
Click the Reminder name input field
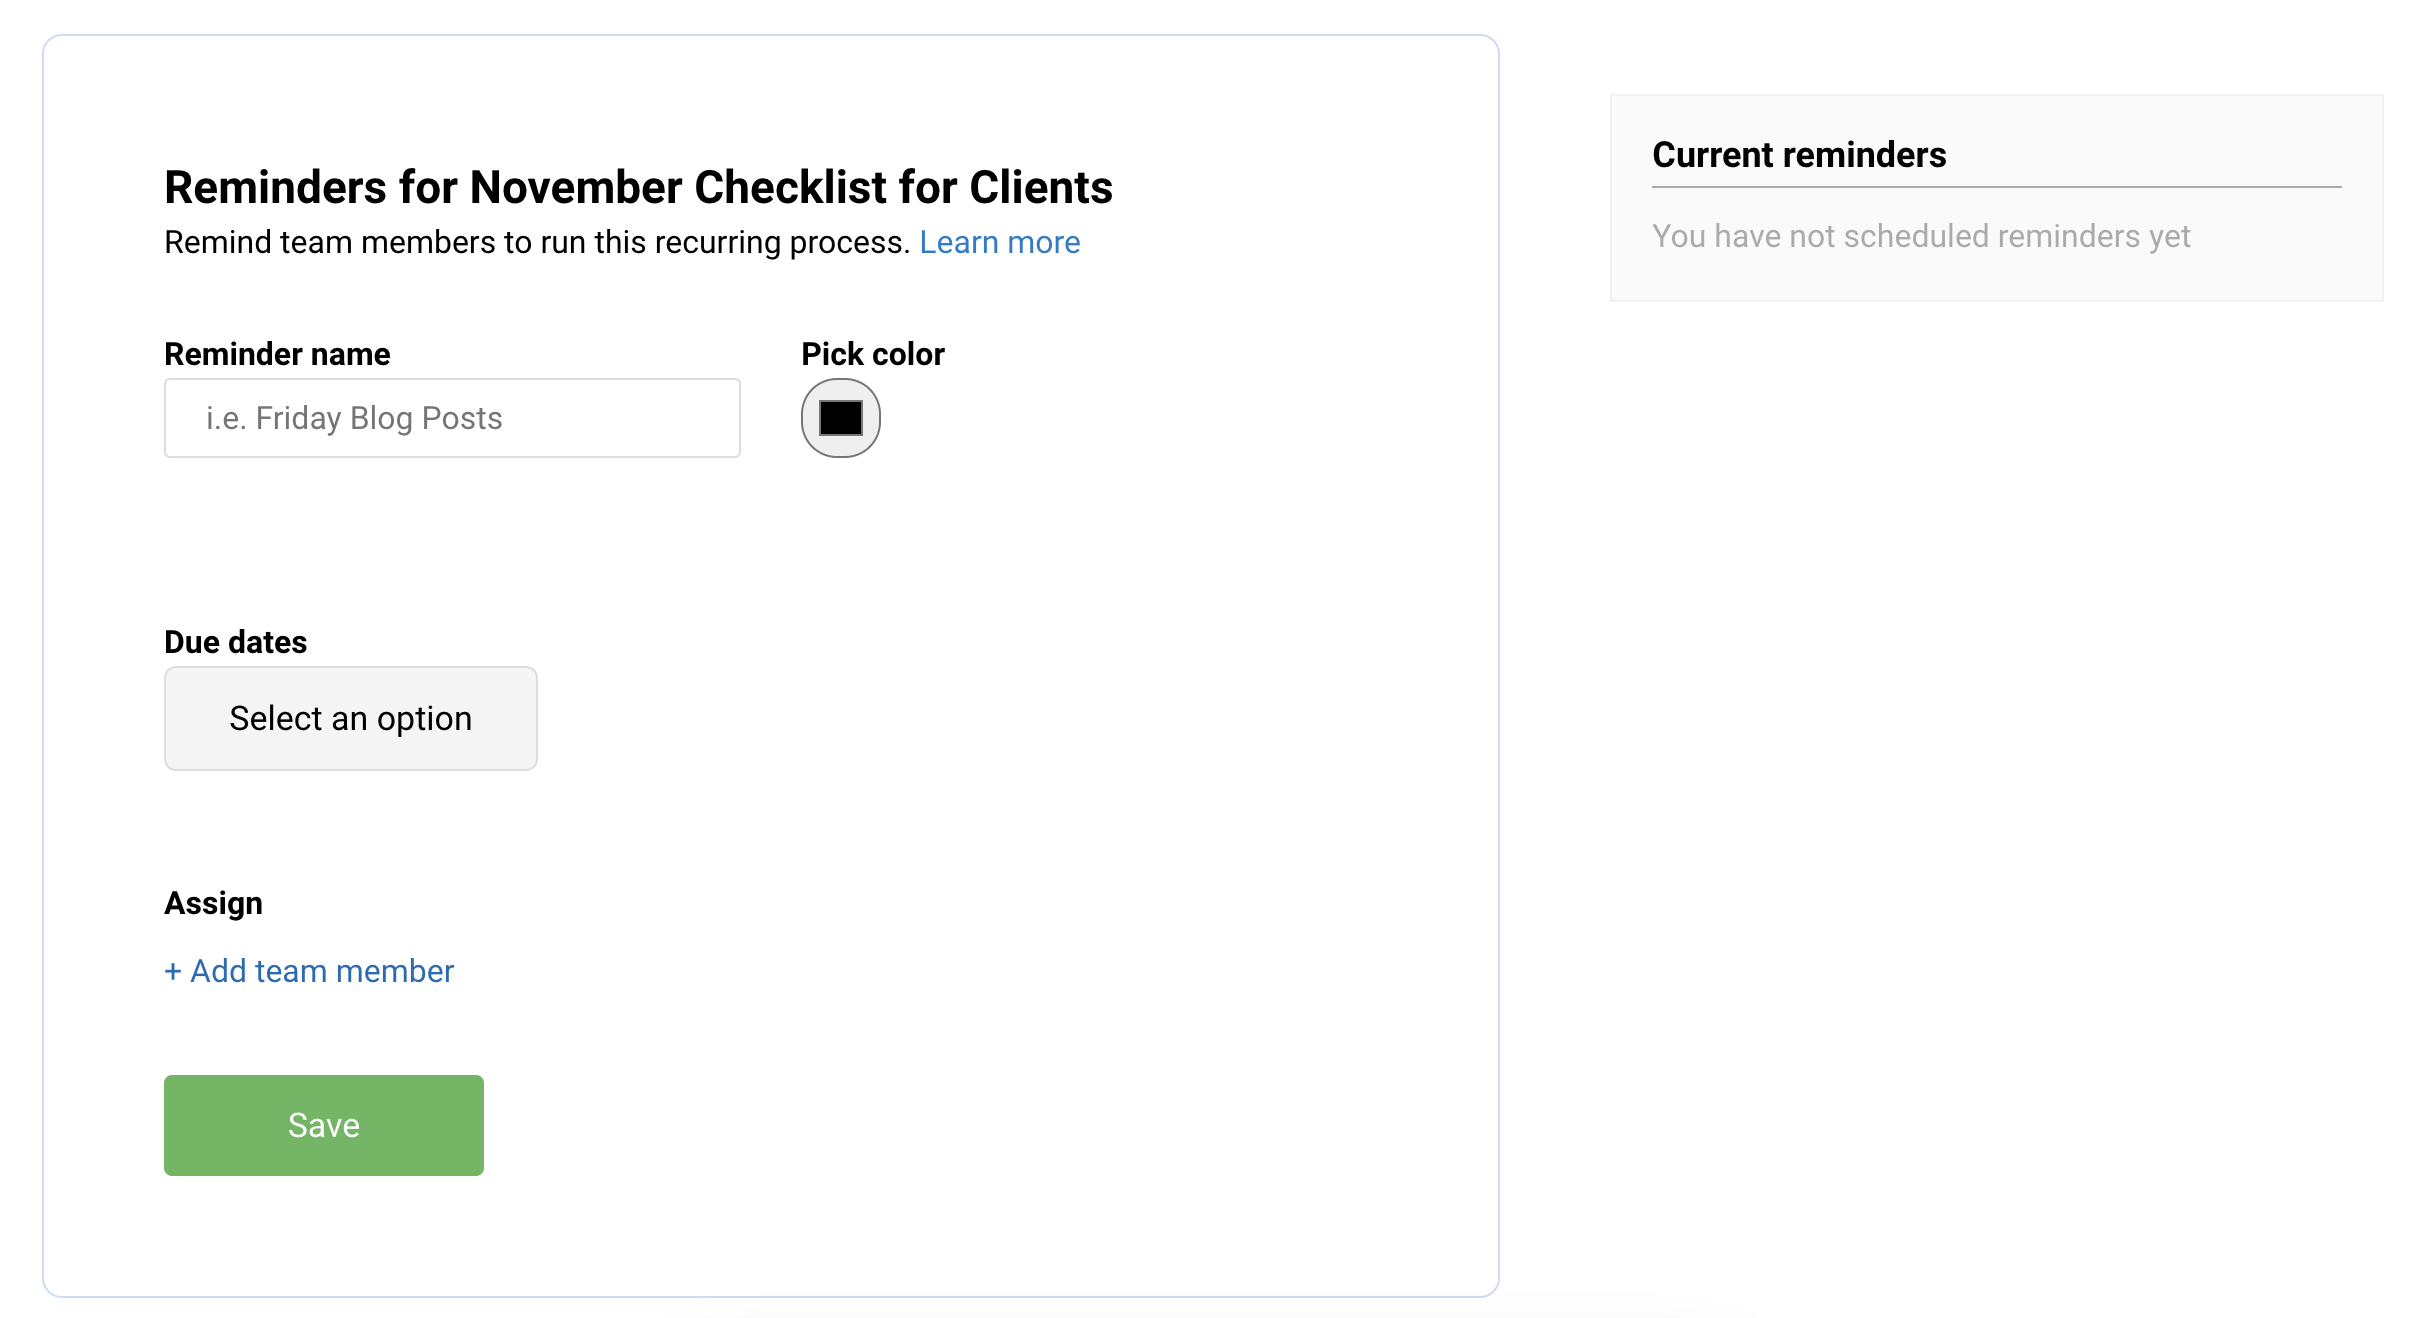pyautogui.click(x=452, y=418)
